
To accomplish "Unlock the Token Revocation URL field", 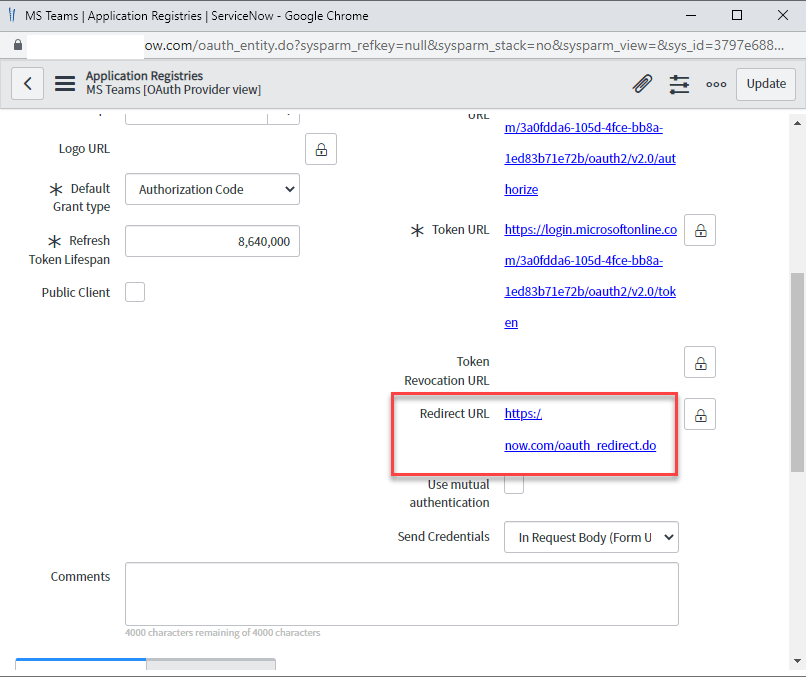I will coord(699,361).
